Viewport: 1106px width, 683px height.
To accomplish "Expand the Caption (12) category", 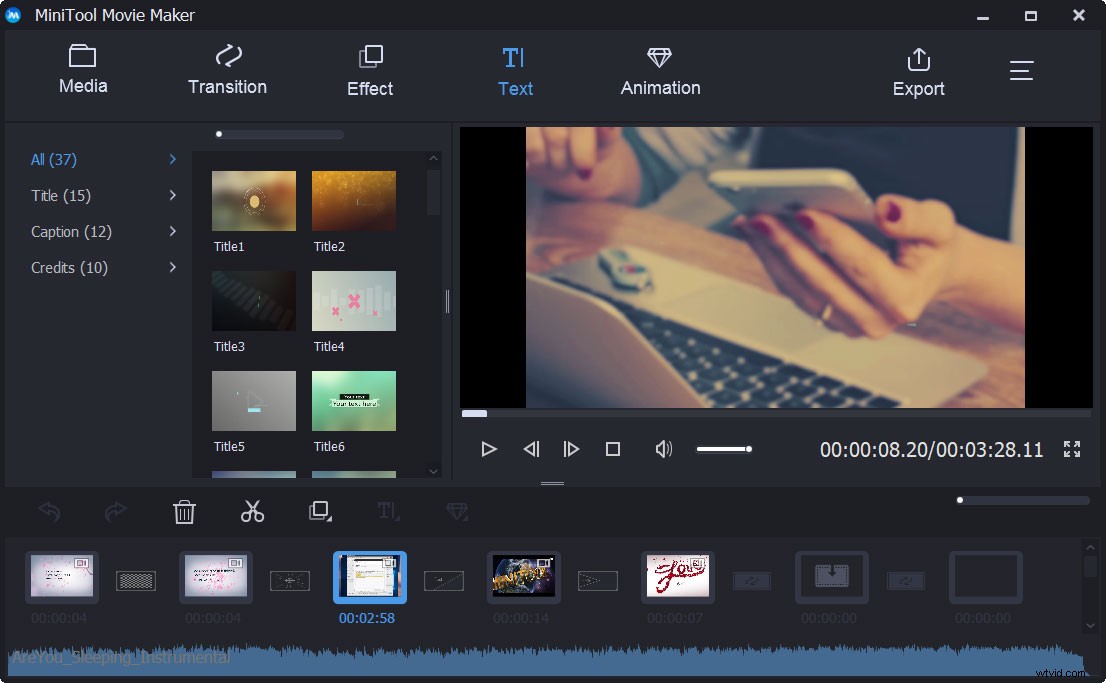I will (71, 231).
